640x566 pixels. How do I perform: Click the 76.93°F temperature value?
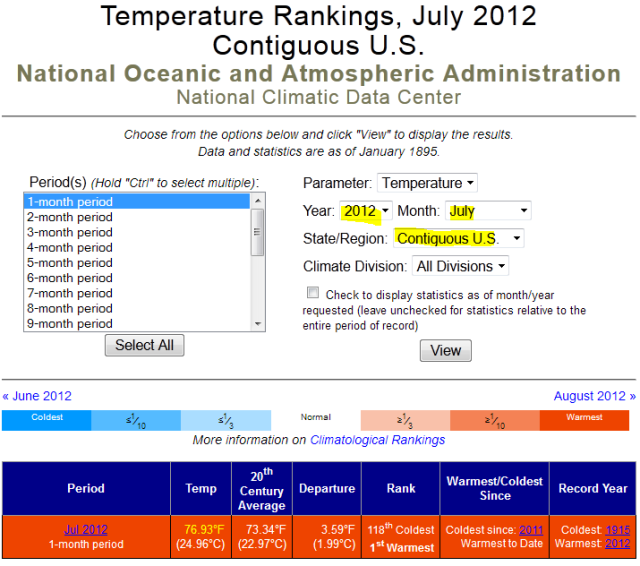(204, 530)
